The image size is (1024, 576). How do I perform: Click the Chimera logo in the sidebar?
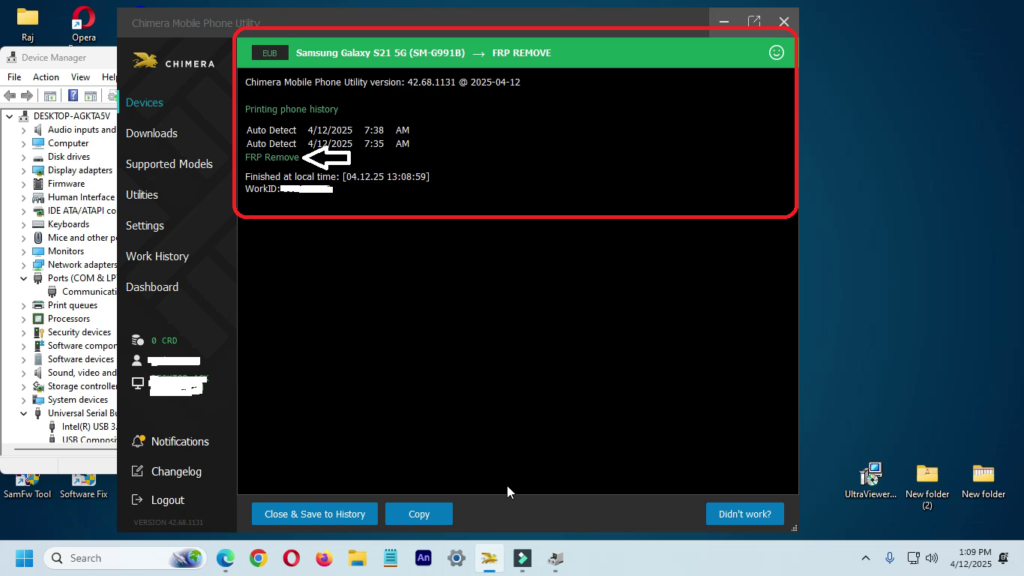(172, 62)
